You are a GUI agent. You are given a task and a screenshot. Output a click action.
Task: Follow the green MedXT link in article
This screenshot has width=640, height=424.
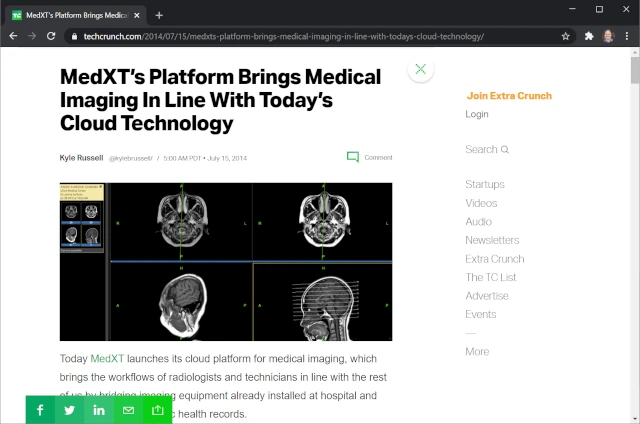tap(107, 359)
